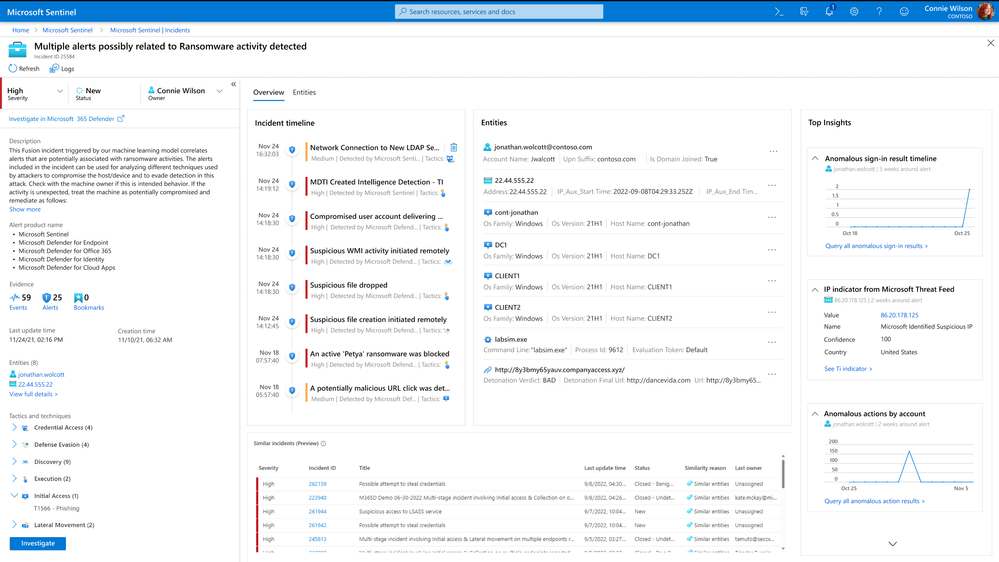Click the Events count icon
The image size is (999, 562).
[15, 298]
